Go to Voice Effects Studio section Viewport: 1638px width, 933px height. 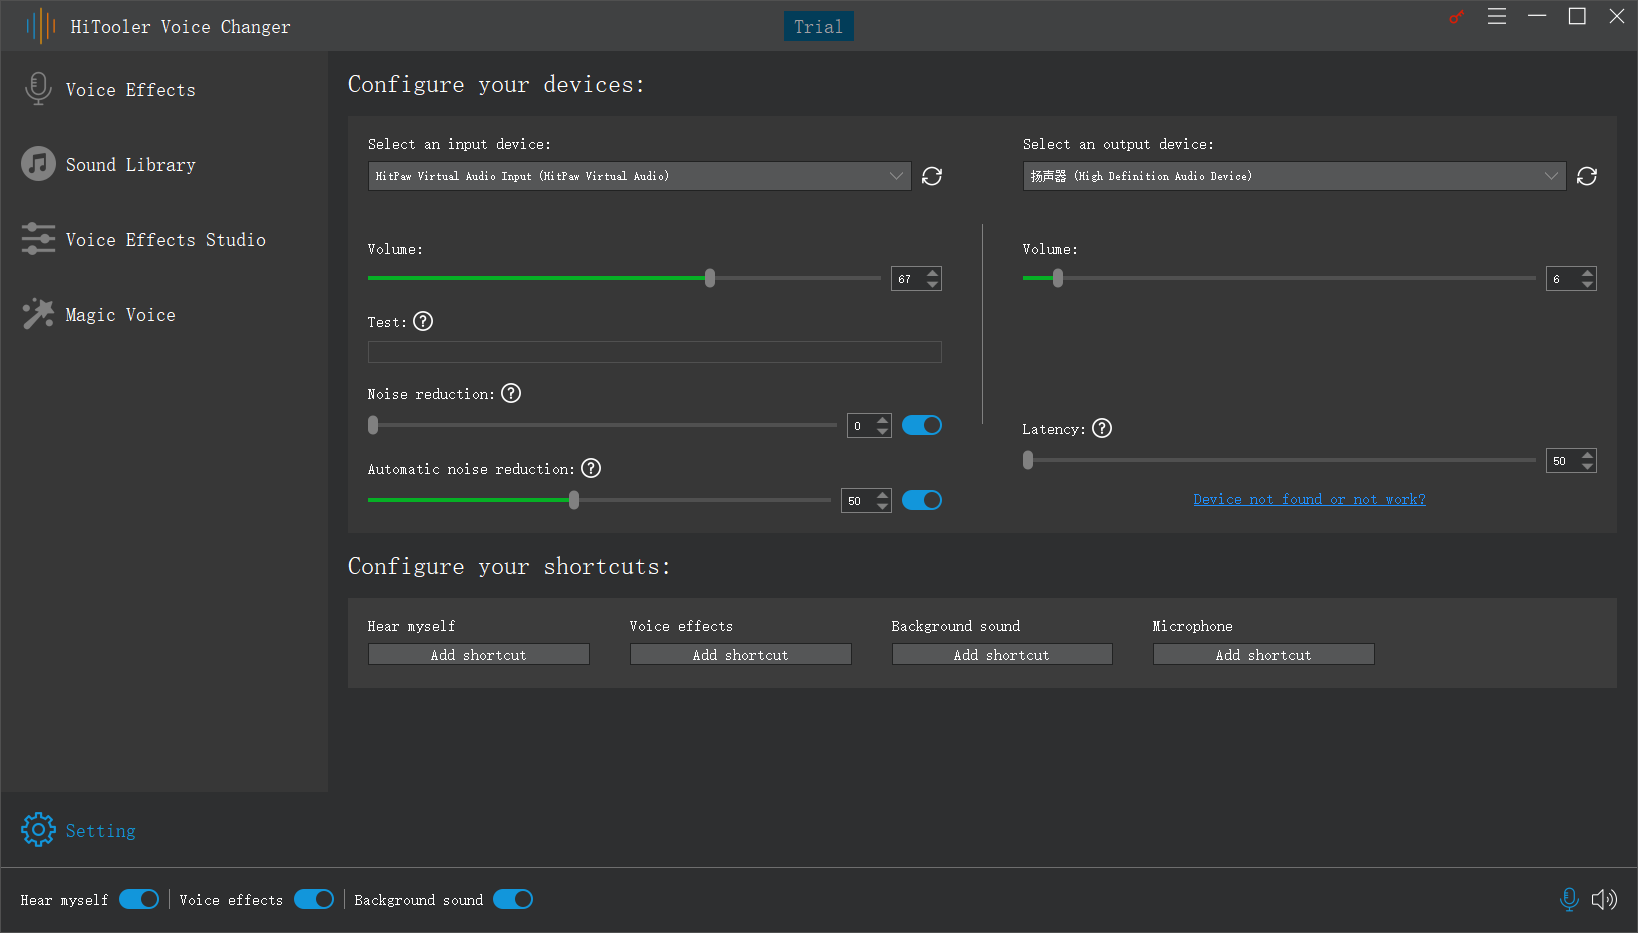click(x=166, y=240)
